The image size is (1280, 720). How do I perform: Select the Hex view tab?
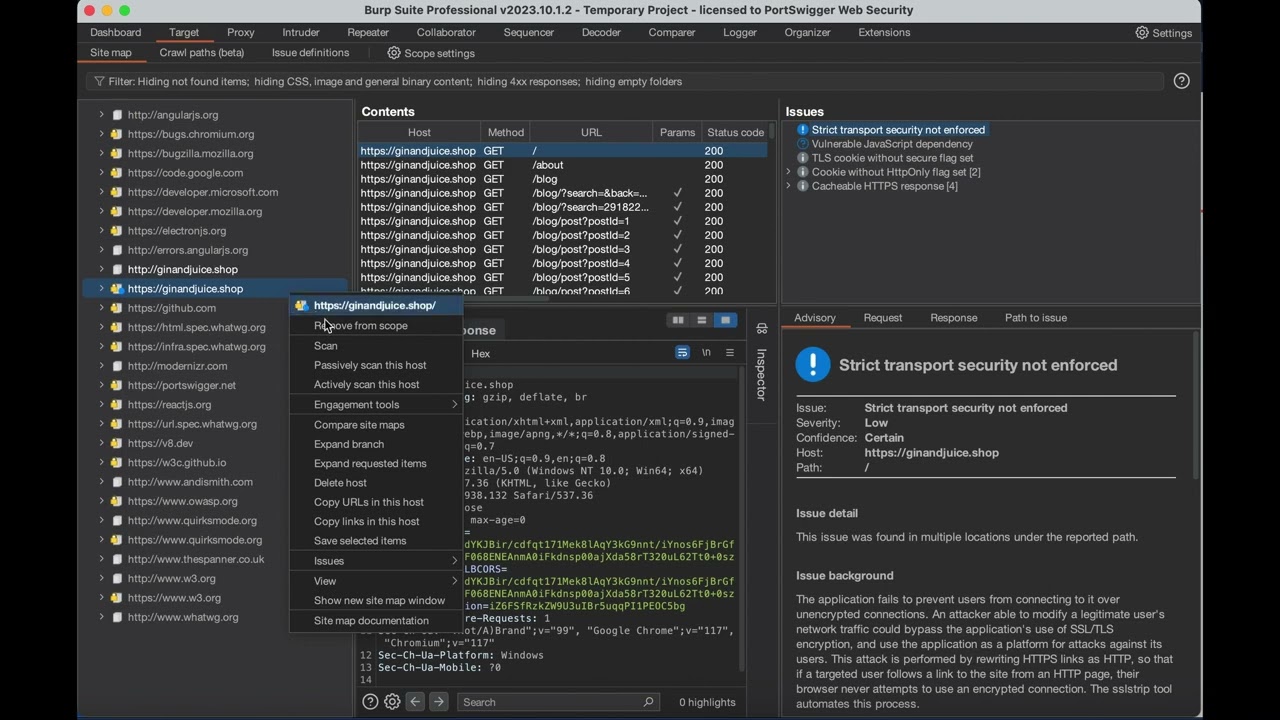click(481, 353)
